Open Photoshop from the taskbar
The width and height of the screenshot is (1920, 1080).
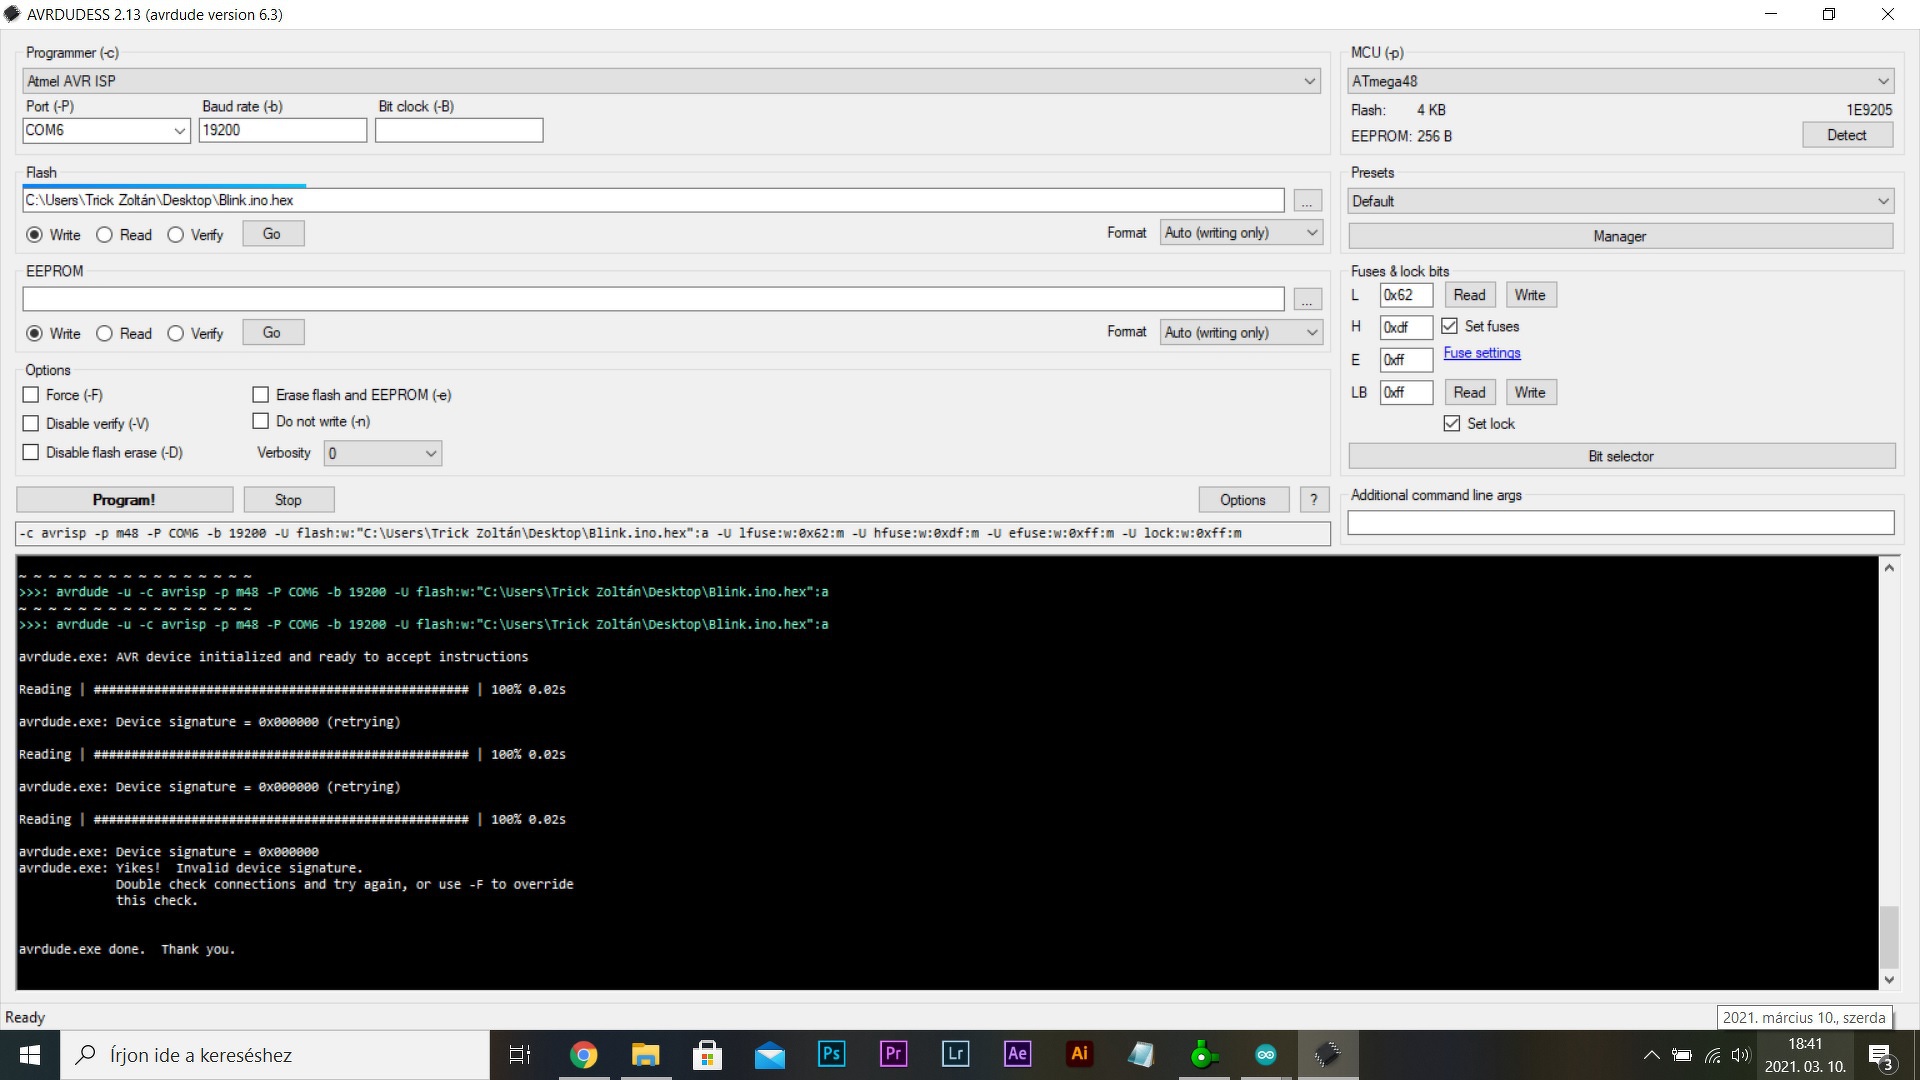click(x=831, y=1054)
